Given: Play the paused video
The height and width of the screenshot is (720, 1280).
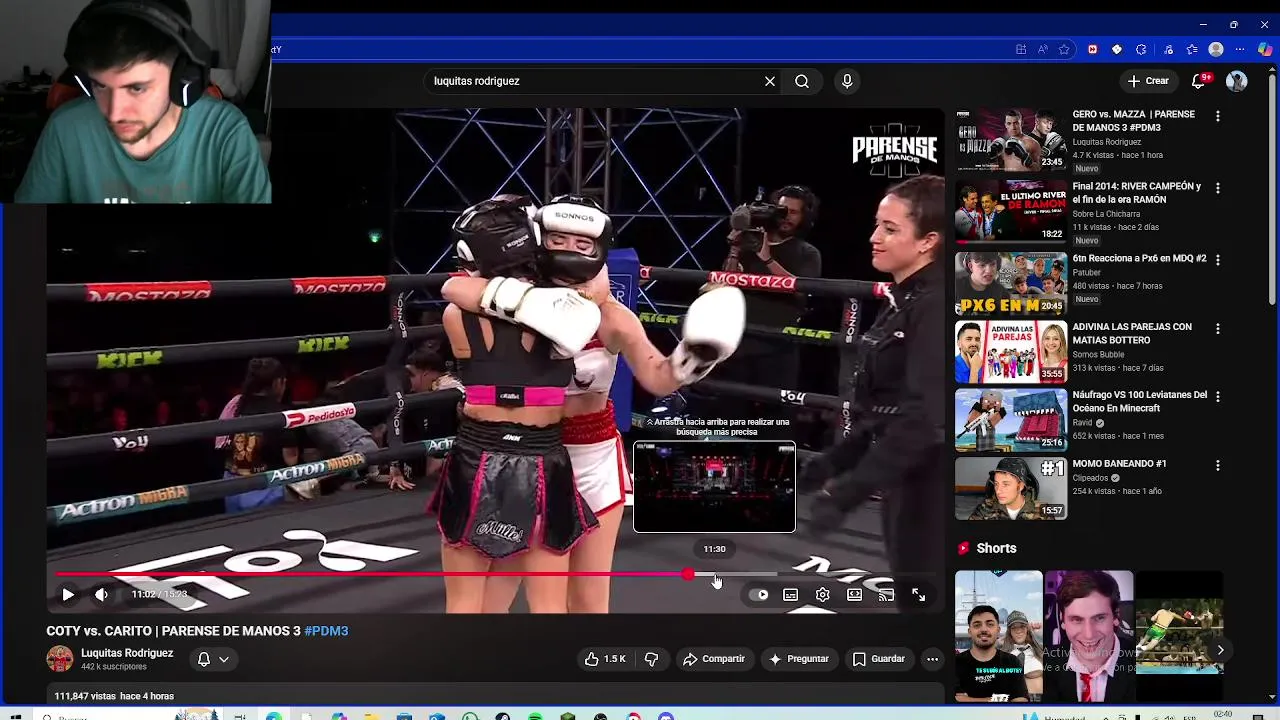Looking at the screenshot, I should (x=68, y=594).
